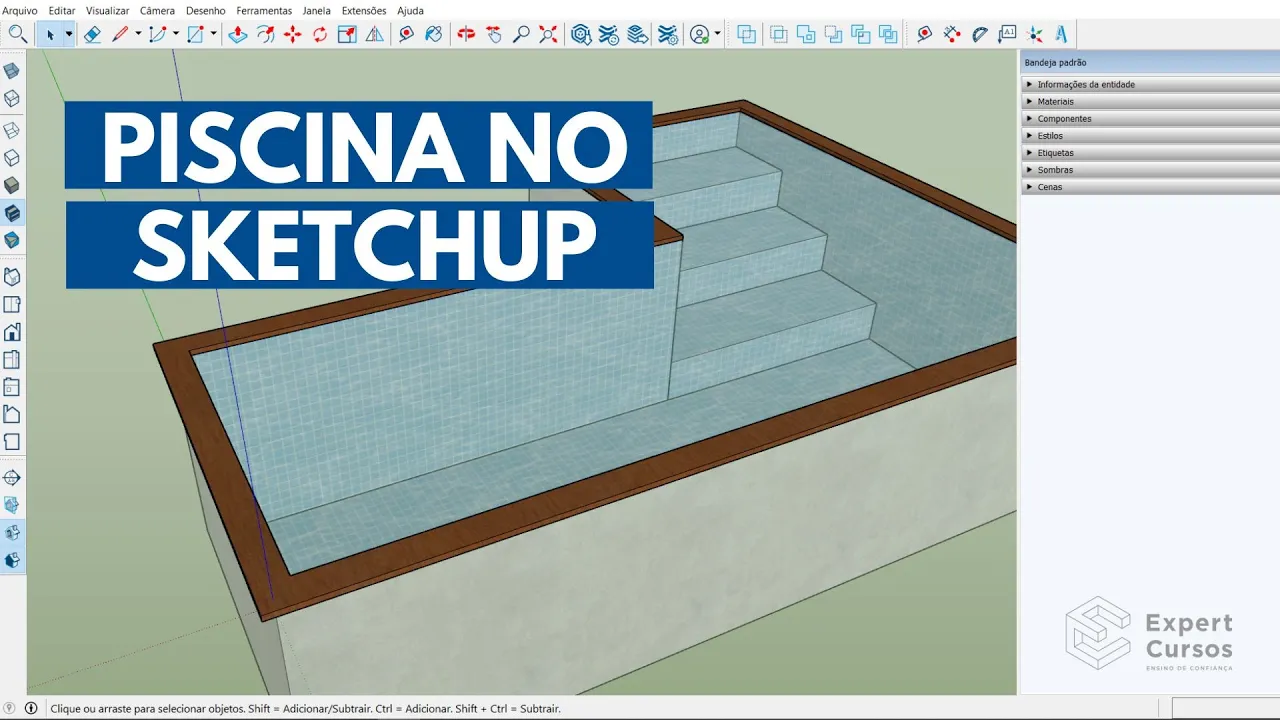1280x720 pixels.
Task: Open the Extension Manager icon
Action: coord(668,34)
